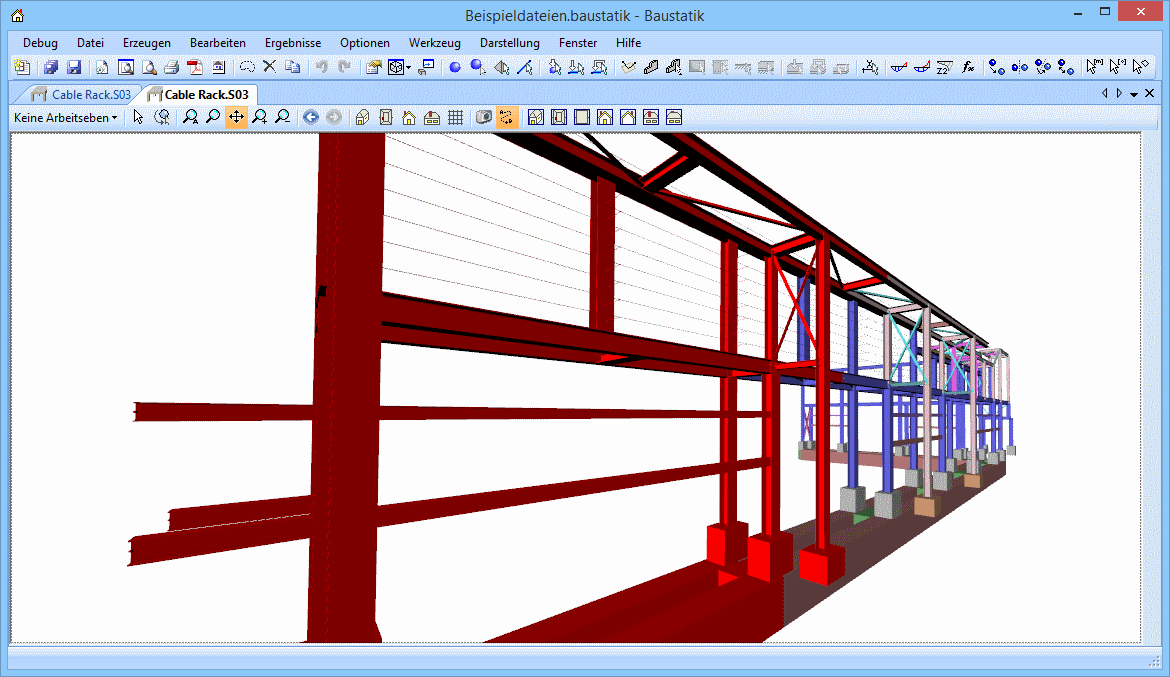Open the Darstellung menu
The width and height of the screenshot is (1170, 677).
509,43
